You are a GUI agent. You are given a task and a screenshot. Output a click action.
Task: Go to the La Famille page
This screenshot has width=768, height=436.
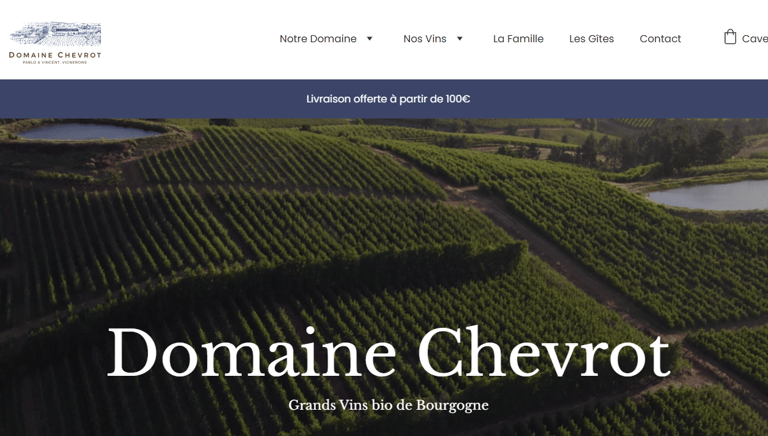tap(518, 39)
